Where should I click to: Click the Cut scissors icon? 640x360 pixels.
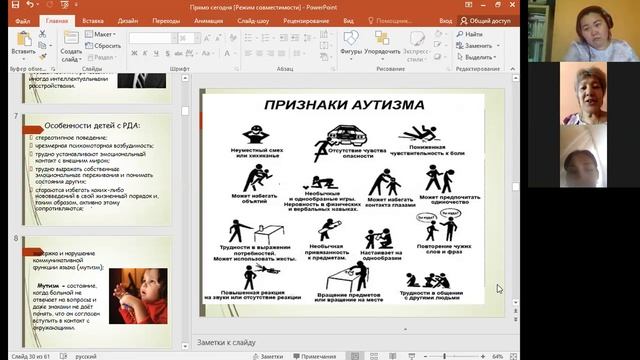coord(42,33)
